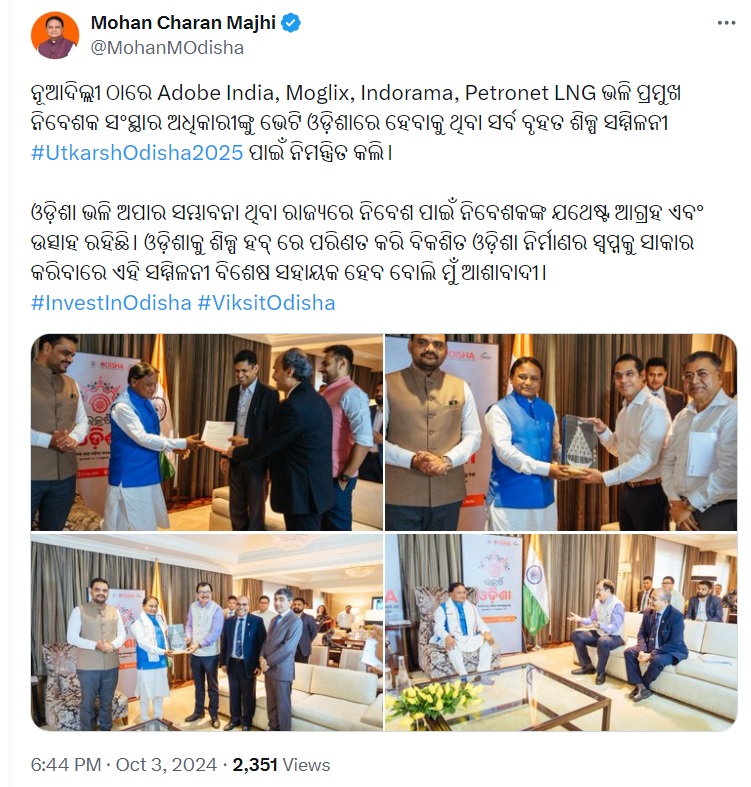Click the first Odia paragraph of the tweet
The width and height of the screenshot is (751, 787).
356,123
